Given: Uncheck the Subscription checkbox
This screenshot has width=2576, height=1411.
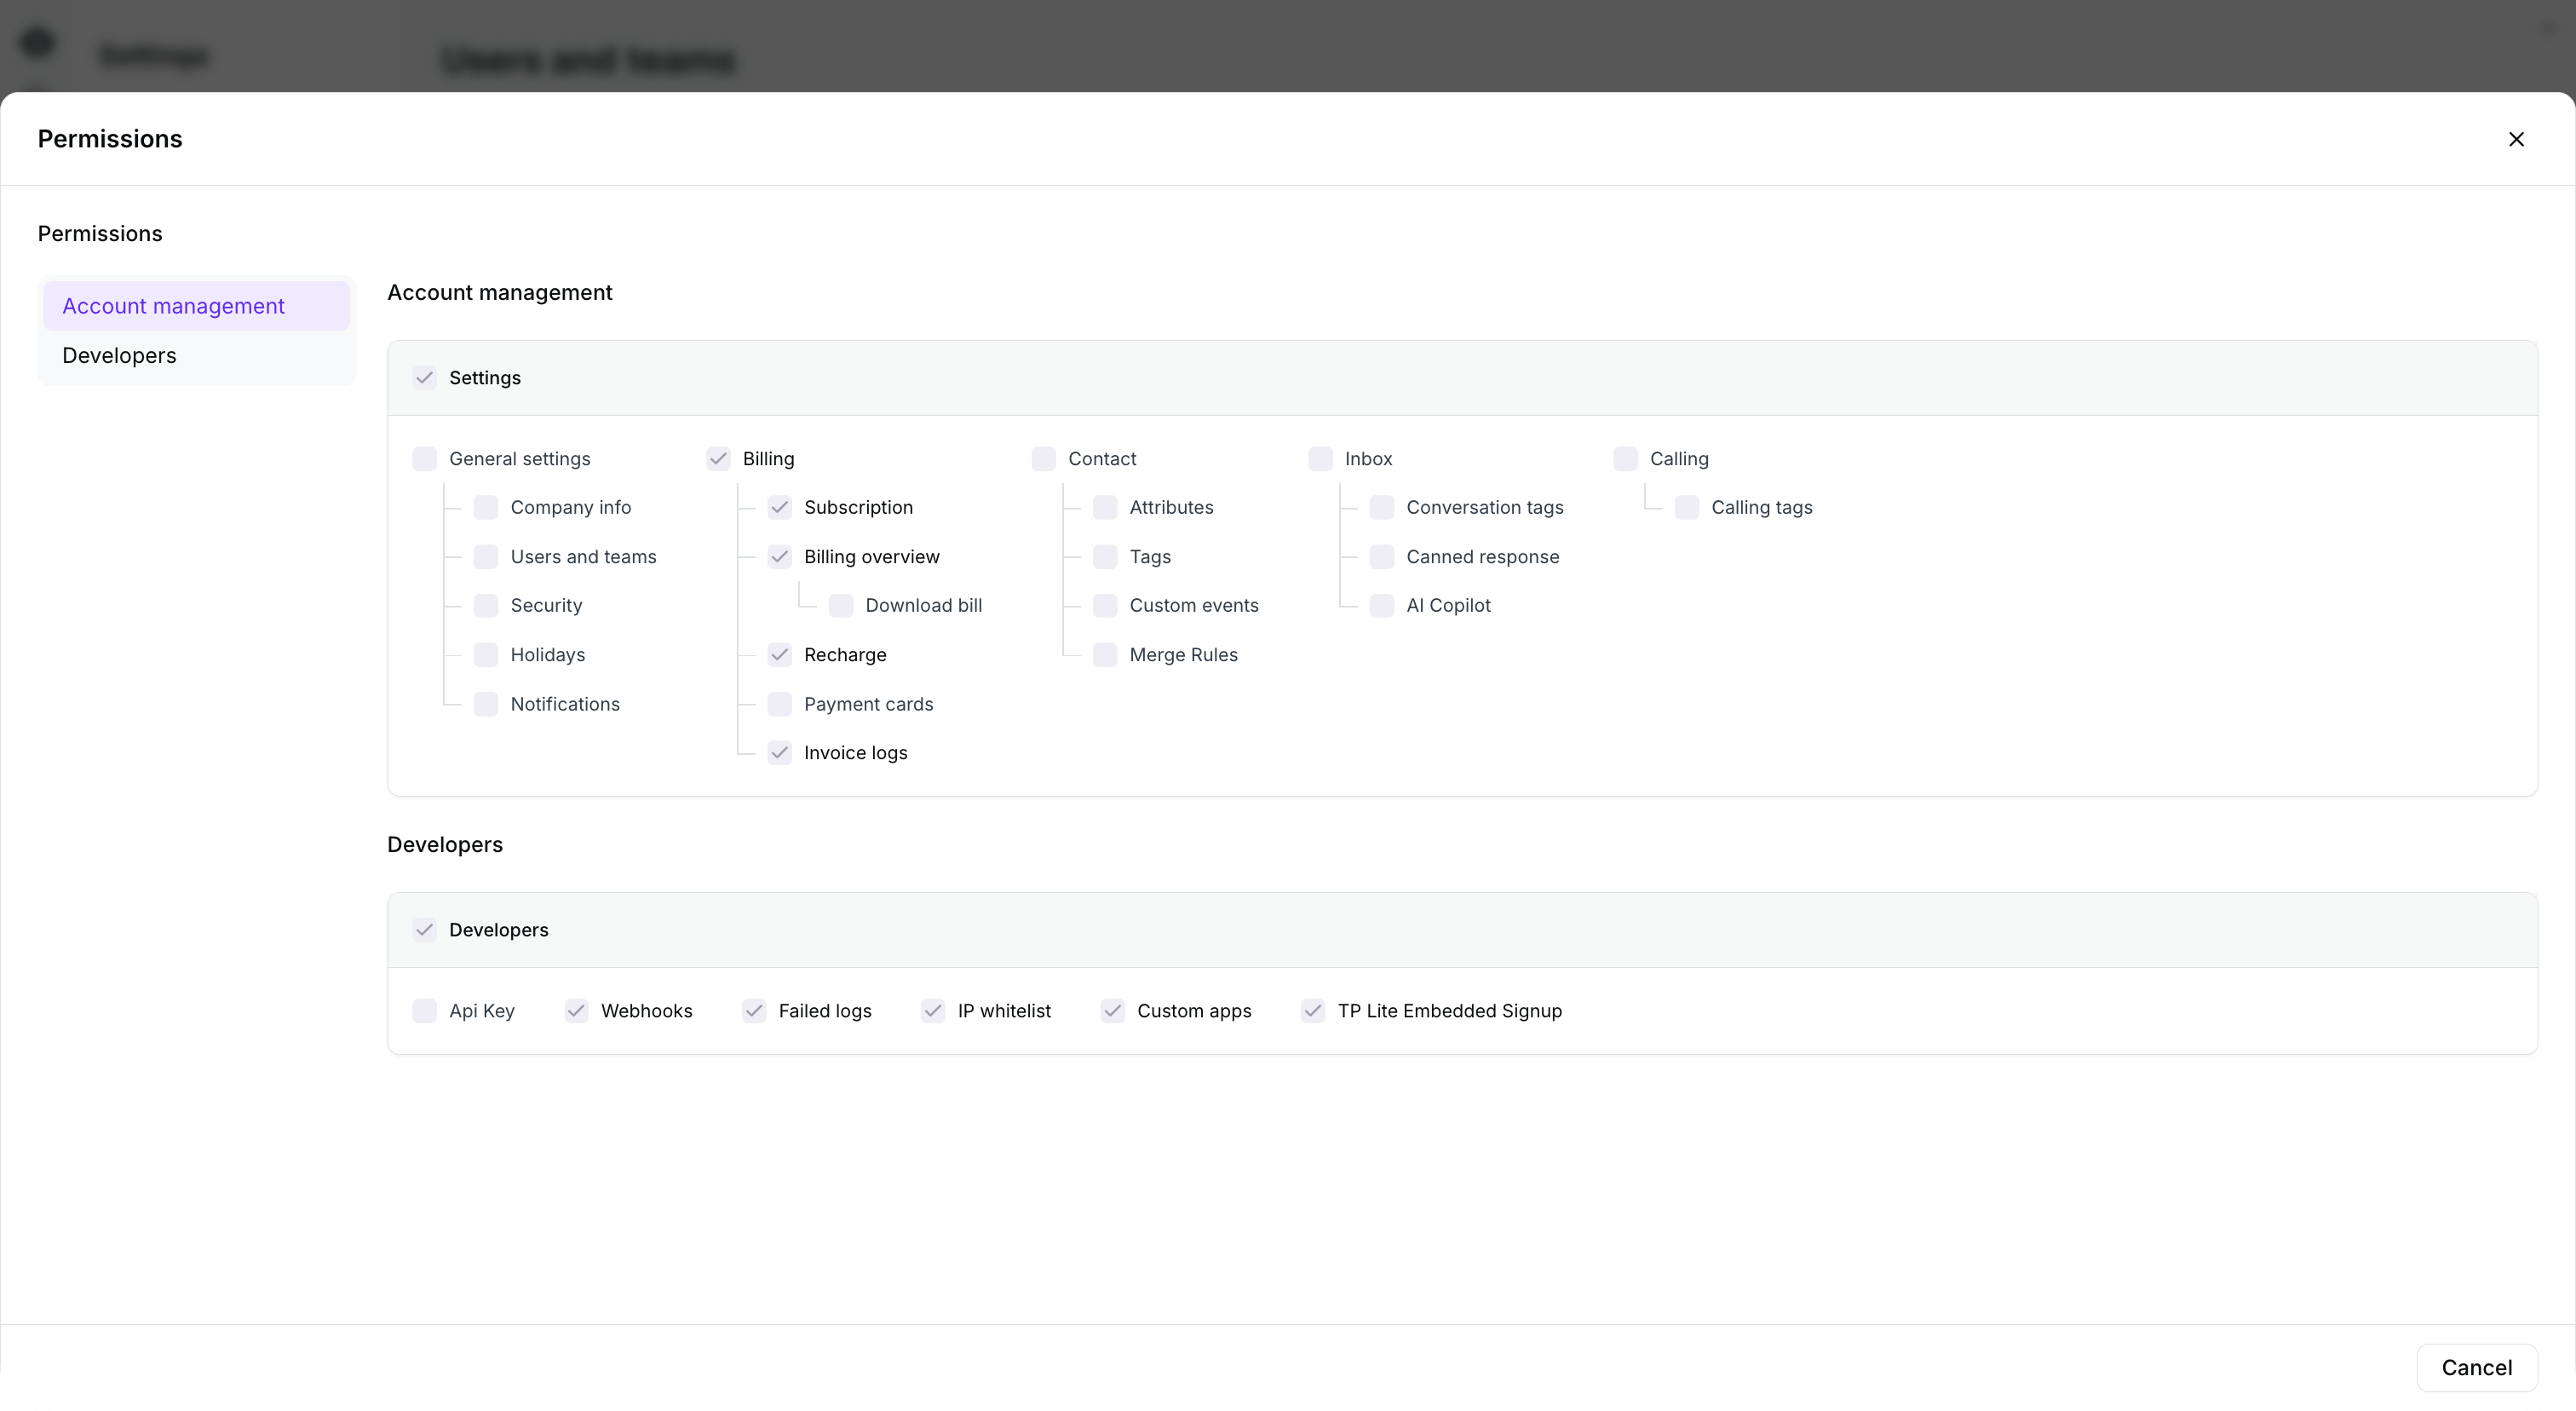Looking at the screenshot, I should point(779,507).
